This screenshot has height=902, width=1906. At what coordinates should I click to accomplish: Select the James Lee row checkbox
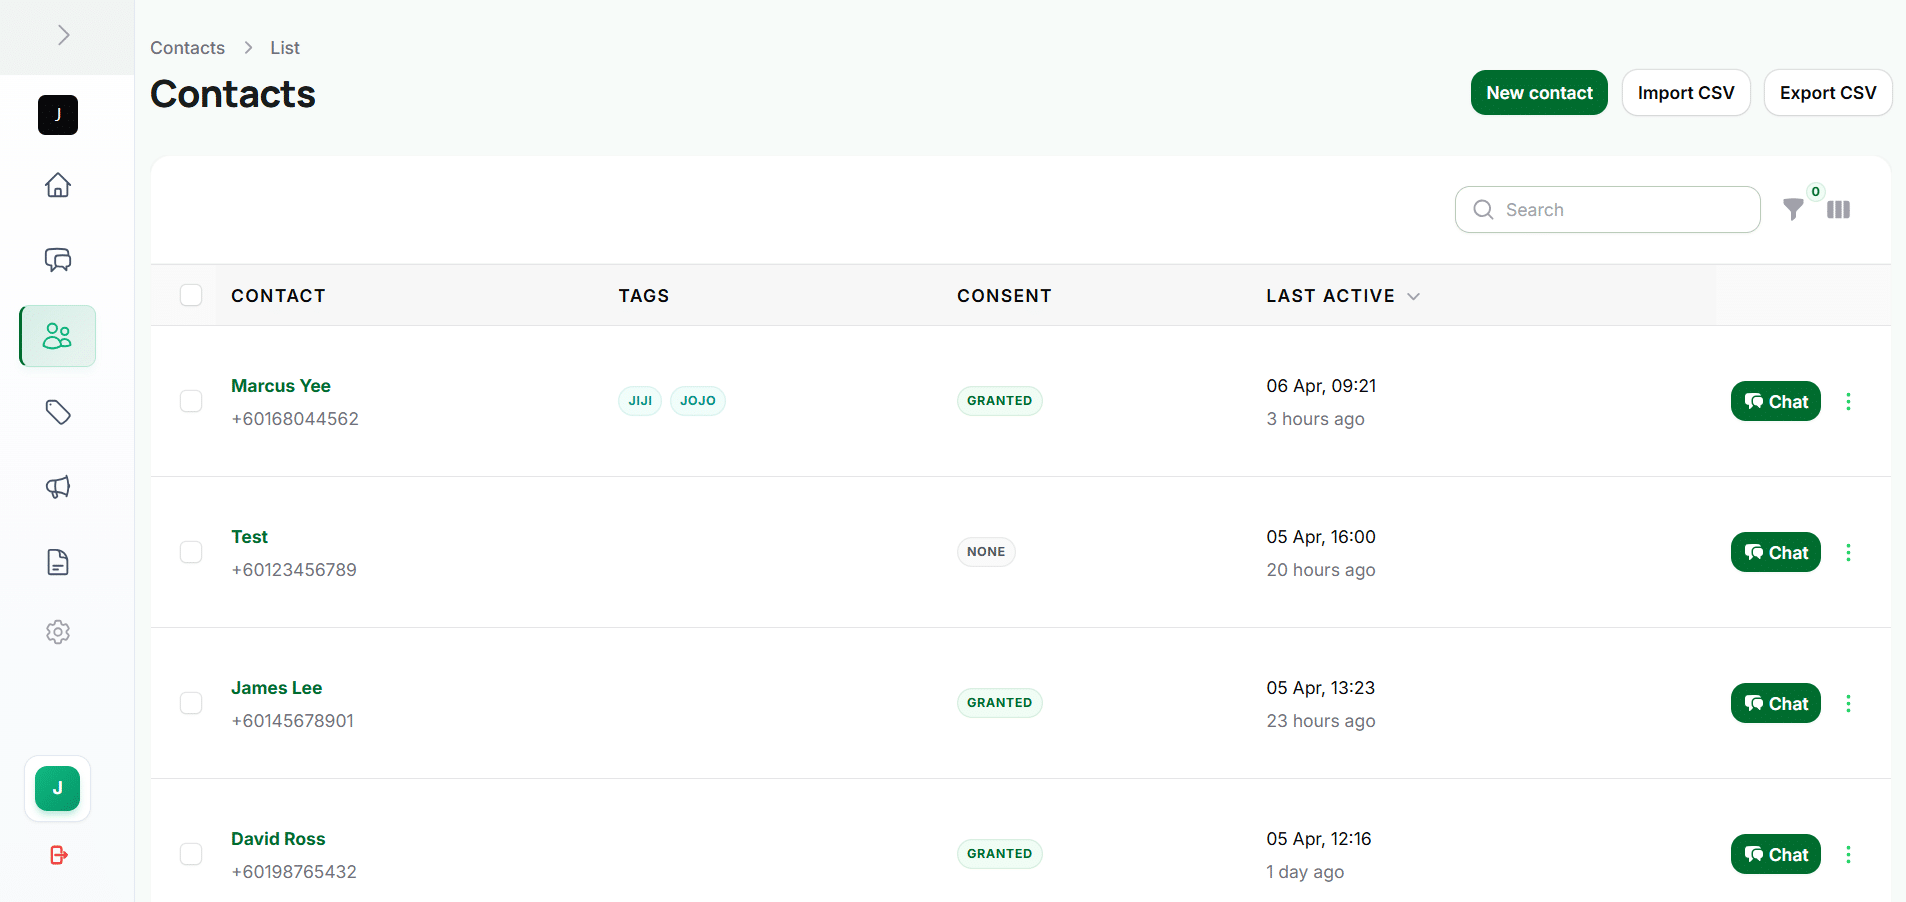191,703
